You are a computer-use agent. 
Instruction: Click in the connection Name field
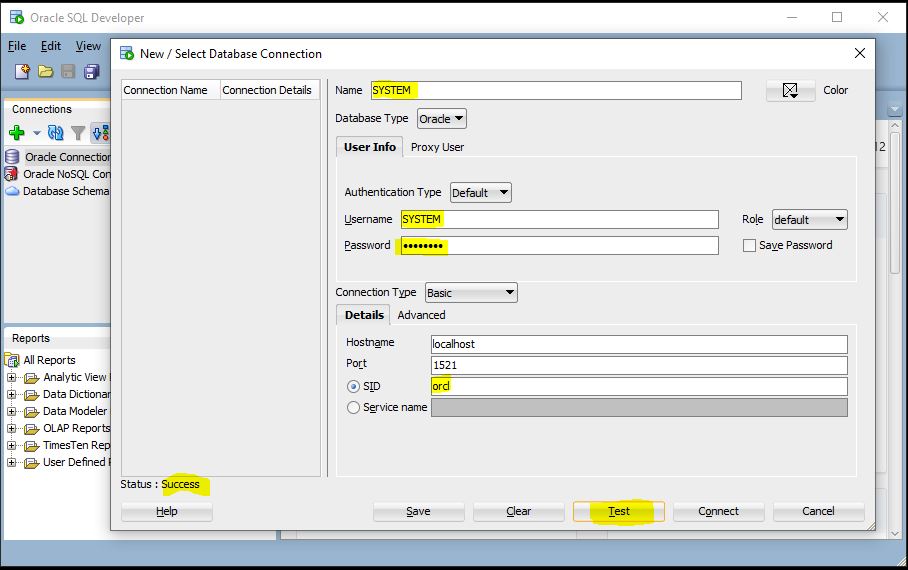point(556,90)
